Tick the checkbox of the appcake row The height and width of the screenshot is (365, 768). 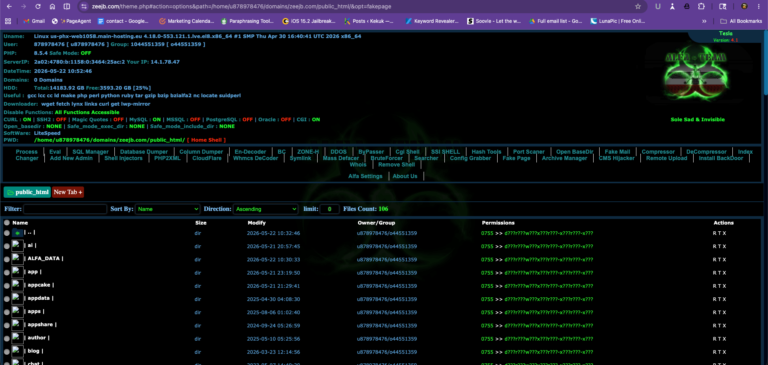pyautogui.click(x=7, y=286)
